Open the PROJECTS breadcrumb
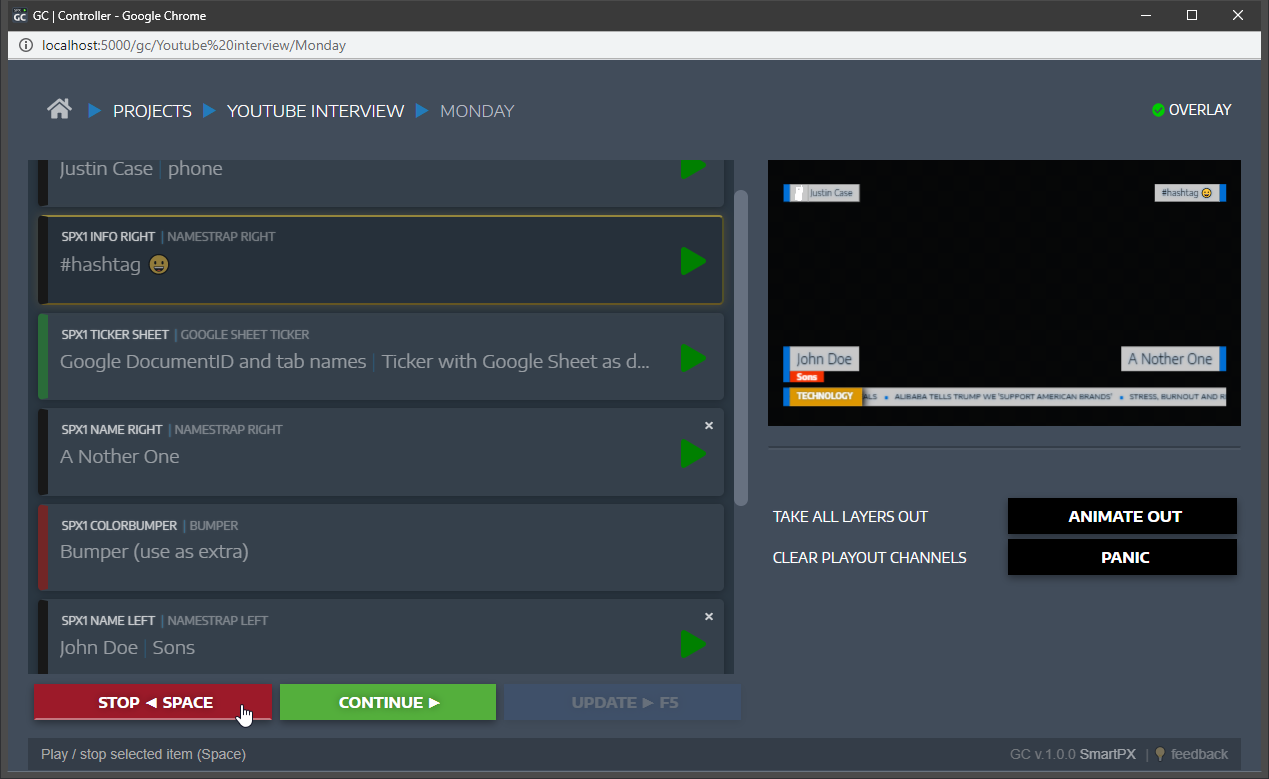The height and width of the screenshot is (779, 1269). pyautogui.click(x=152, y=111)
